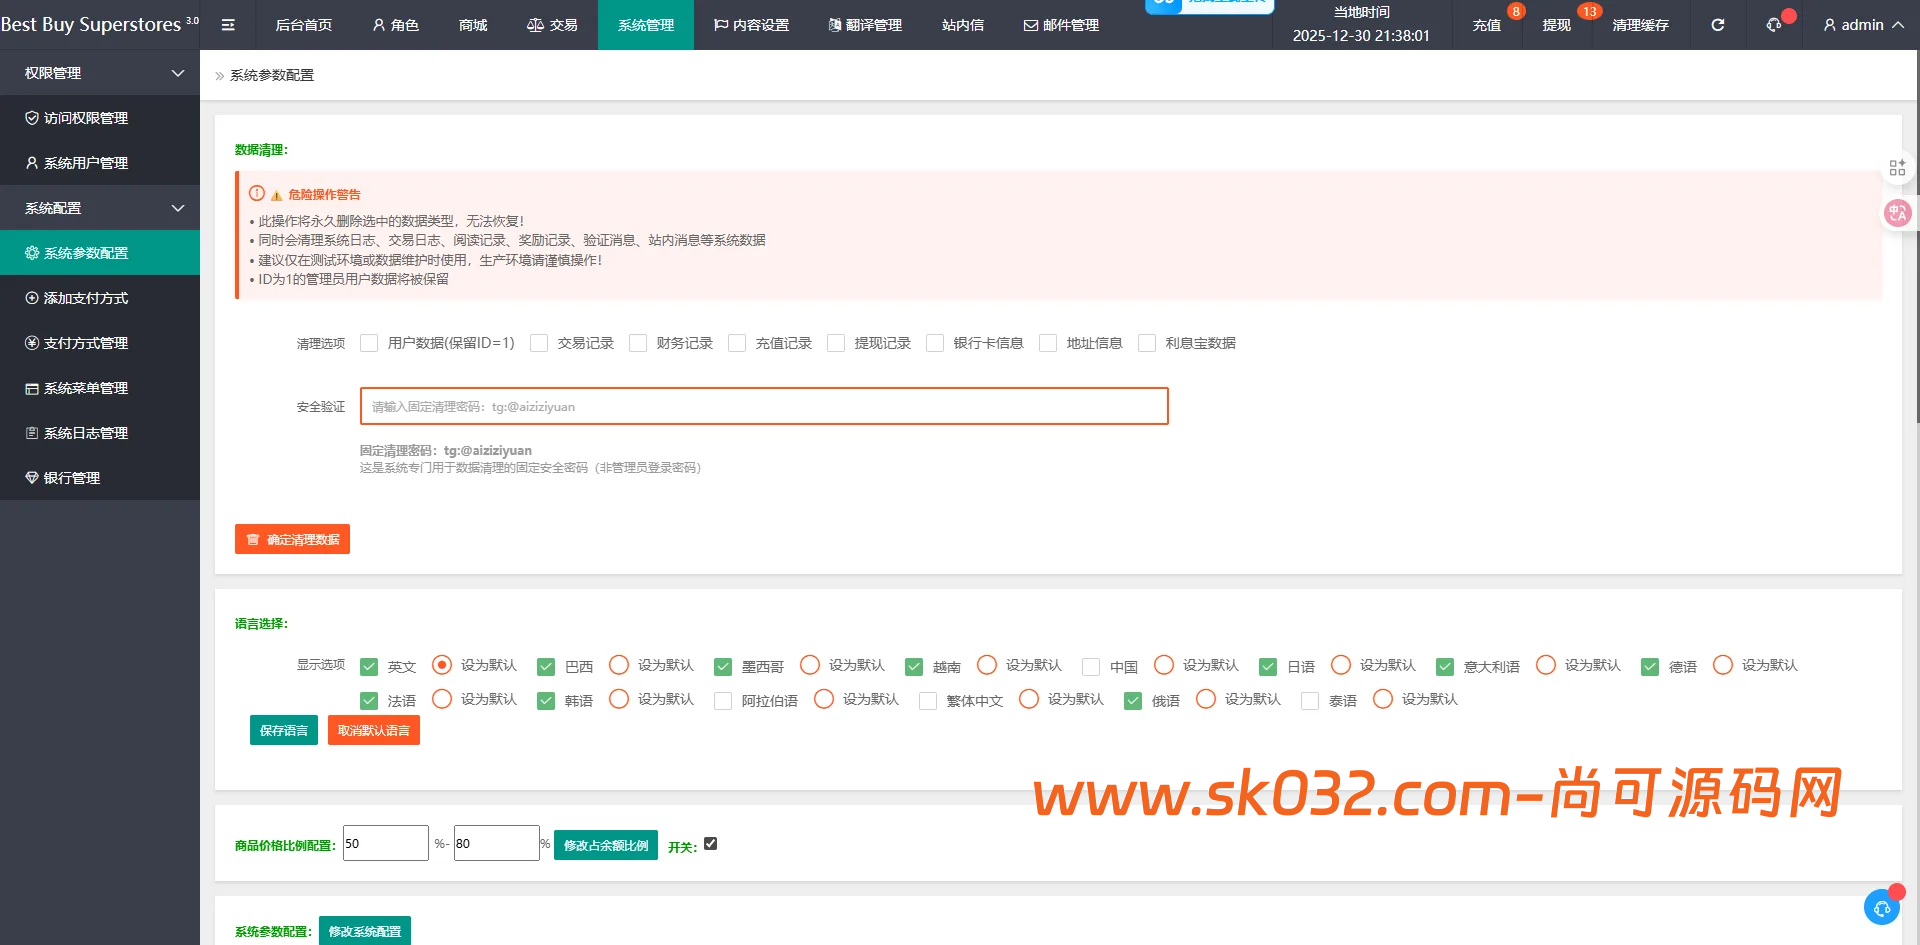Enable the 商品价格比例 开关 toggle

(710, 843)
